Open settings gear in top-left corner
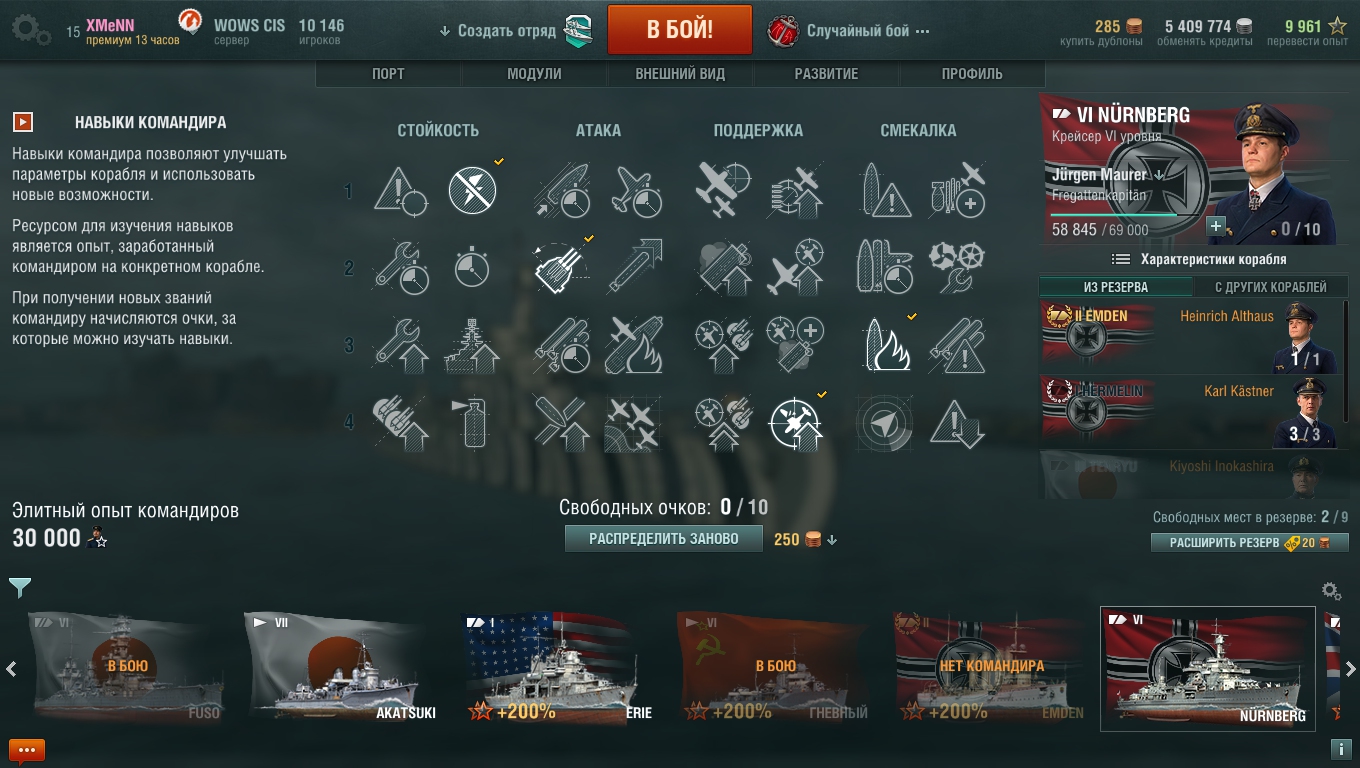The image size is (1360, 768). click(x=30, y=30)
